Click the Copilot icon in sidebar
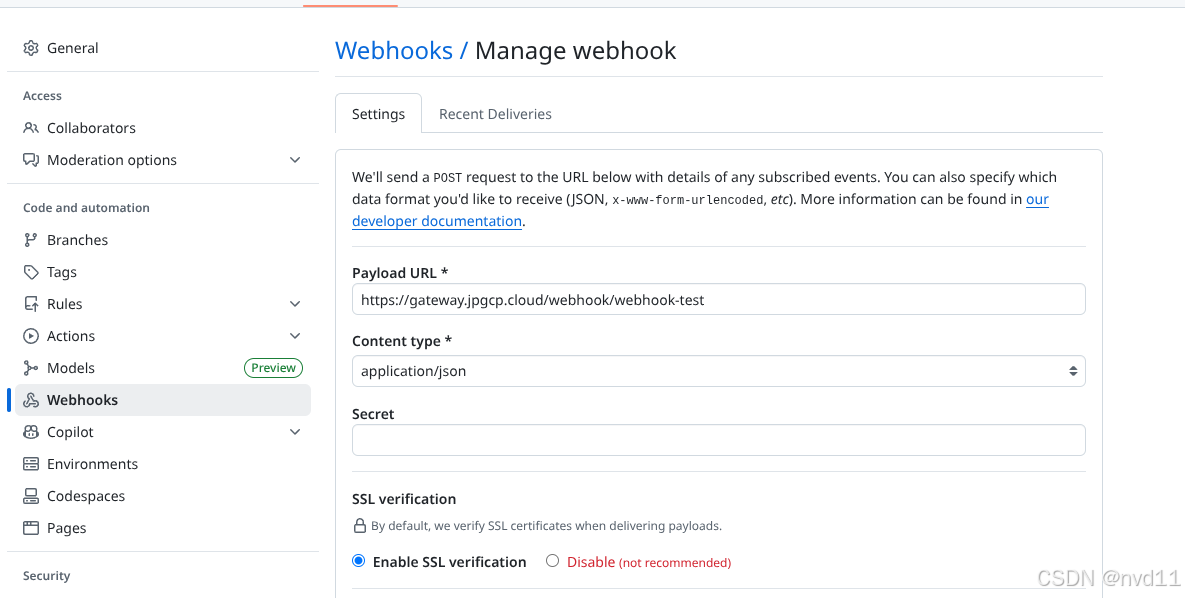This screenshot has height=598, width=1185. (31, 432)
